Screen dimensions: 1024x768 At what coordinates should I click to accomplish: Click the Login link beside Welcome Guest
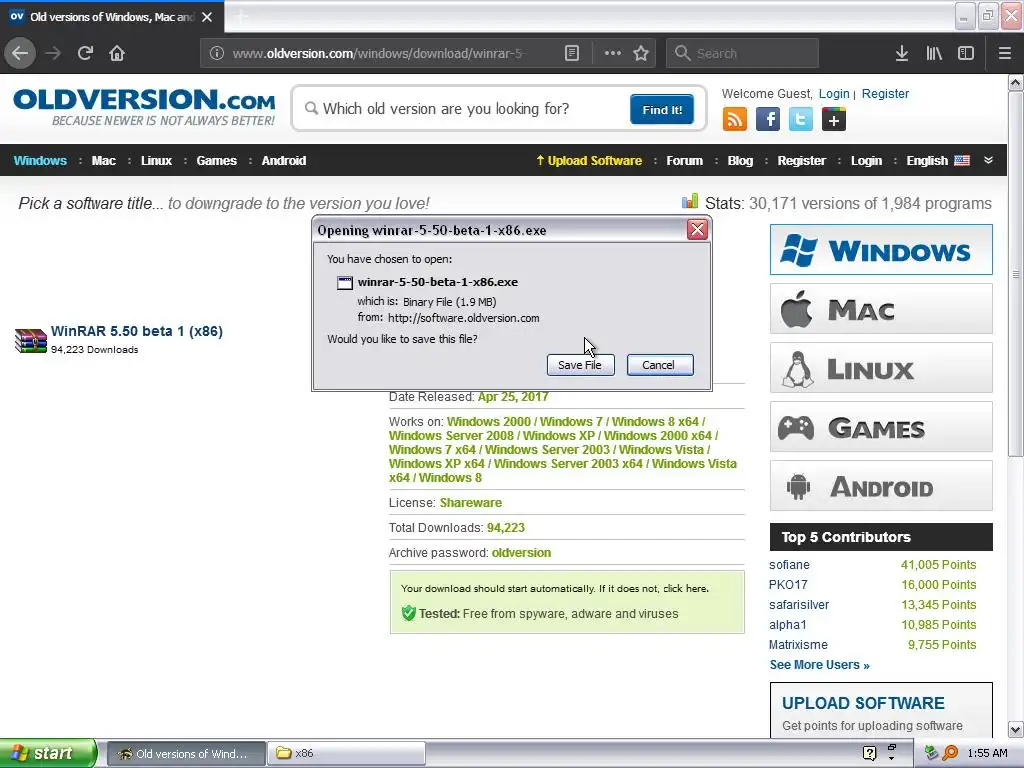pyautogui.click(x=834, y=93)
